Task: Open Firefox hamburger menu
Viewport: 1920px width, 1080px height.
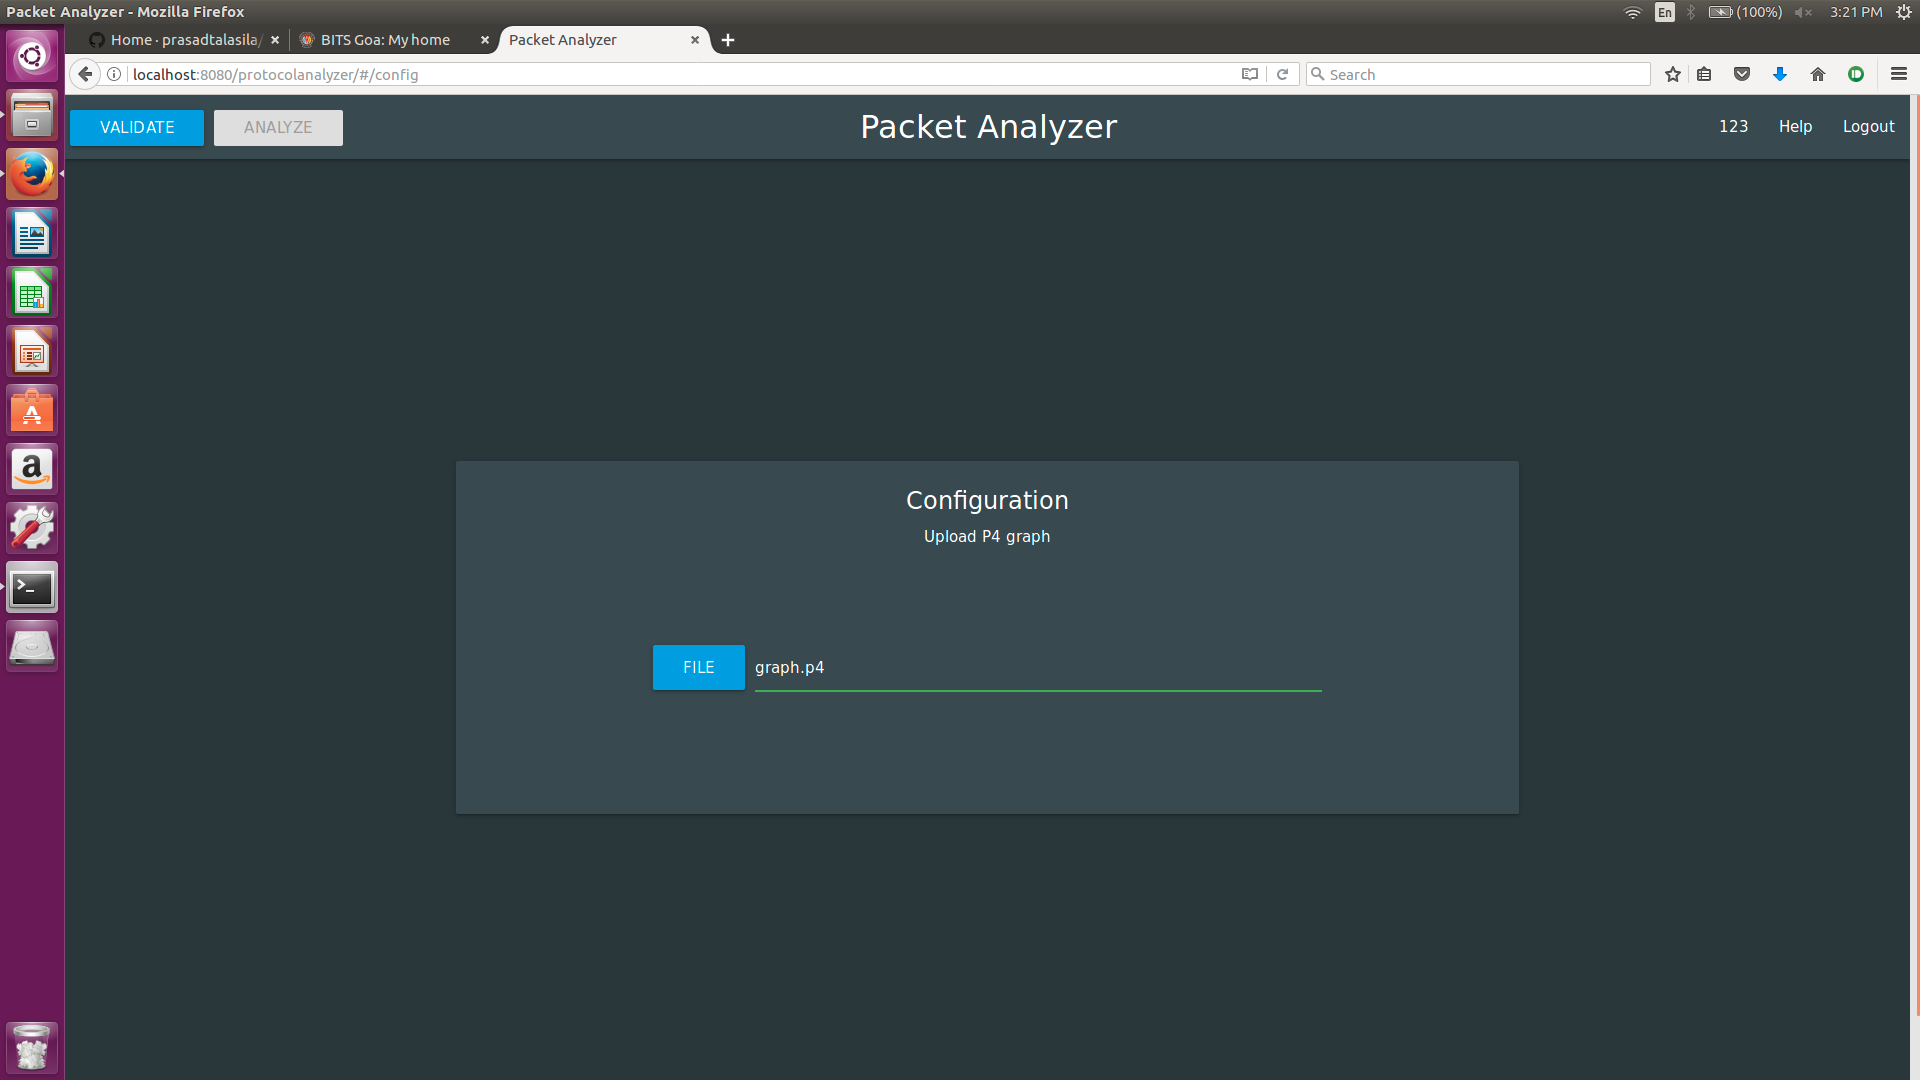Action: pyautogui.click(x=1898, y=74)
